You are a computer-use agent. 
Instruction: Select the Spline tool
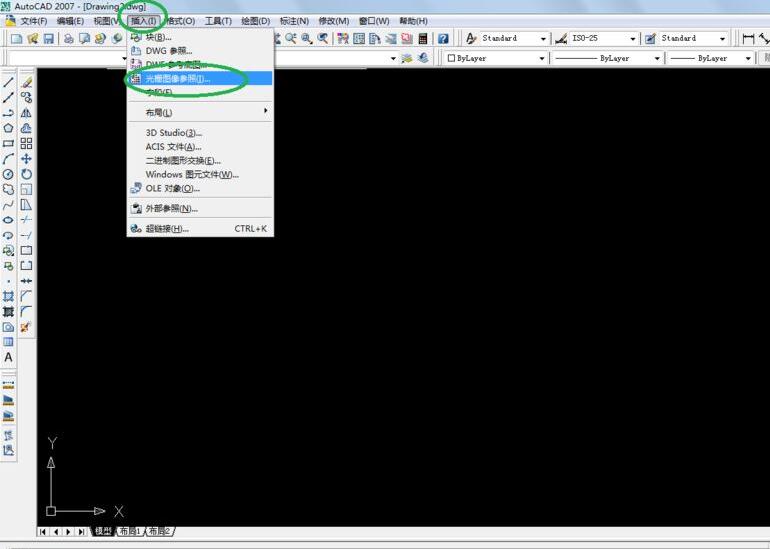coord(8,205)
